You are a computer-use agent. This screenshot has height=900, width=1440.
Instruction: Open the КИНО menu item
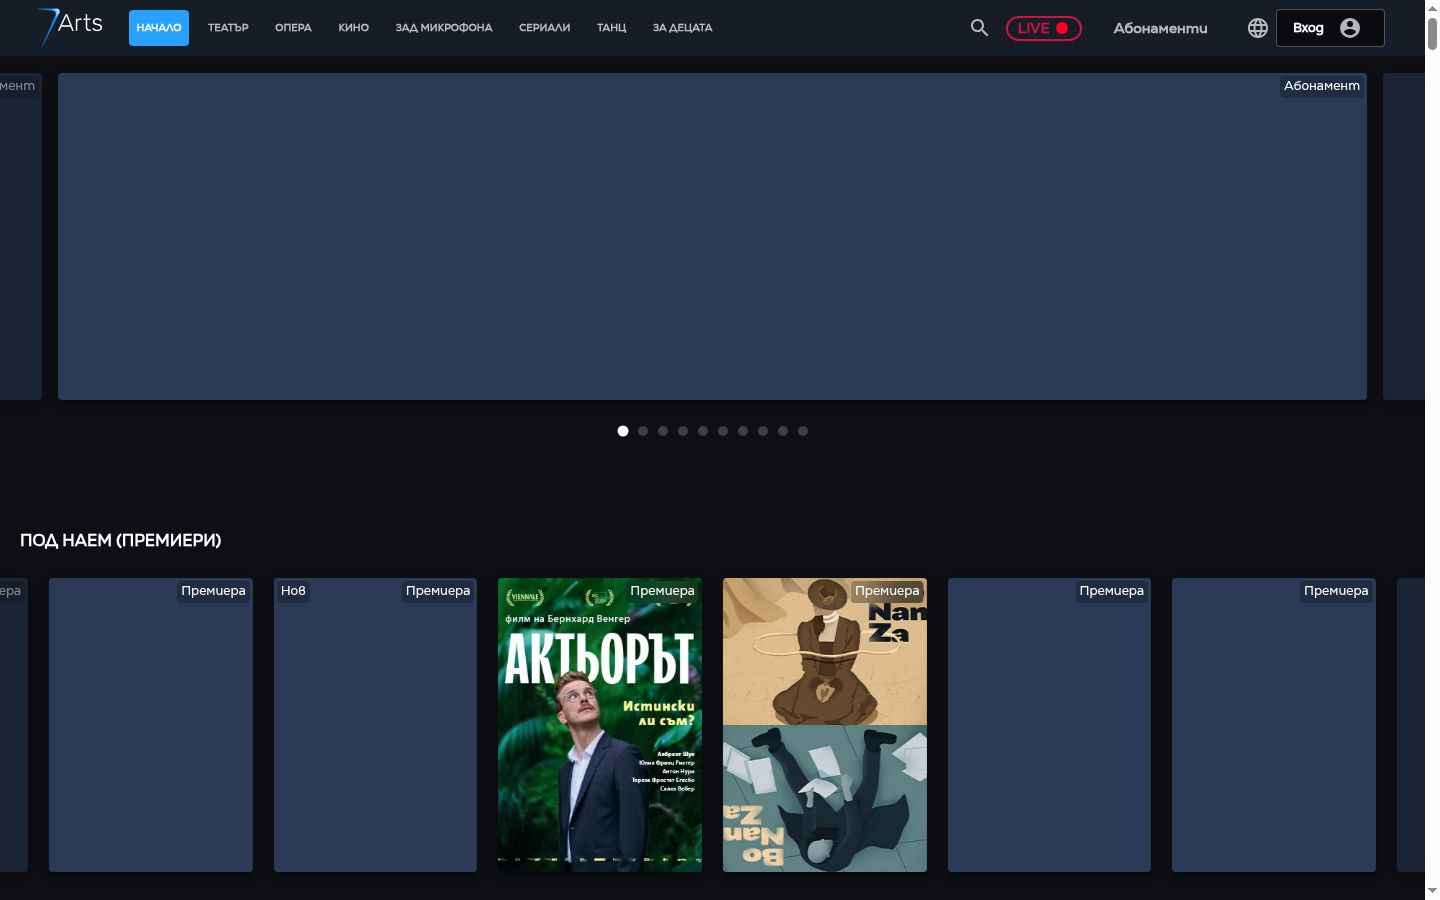(353, 28)
